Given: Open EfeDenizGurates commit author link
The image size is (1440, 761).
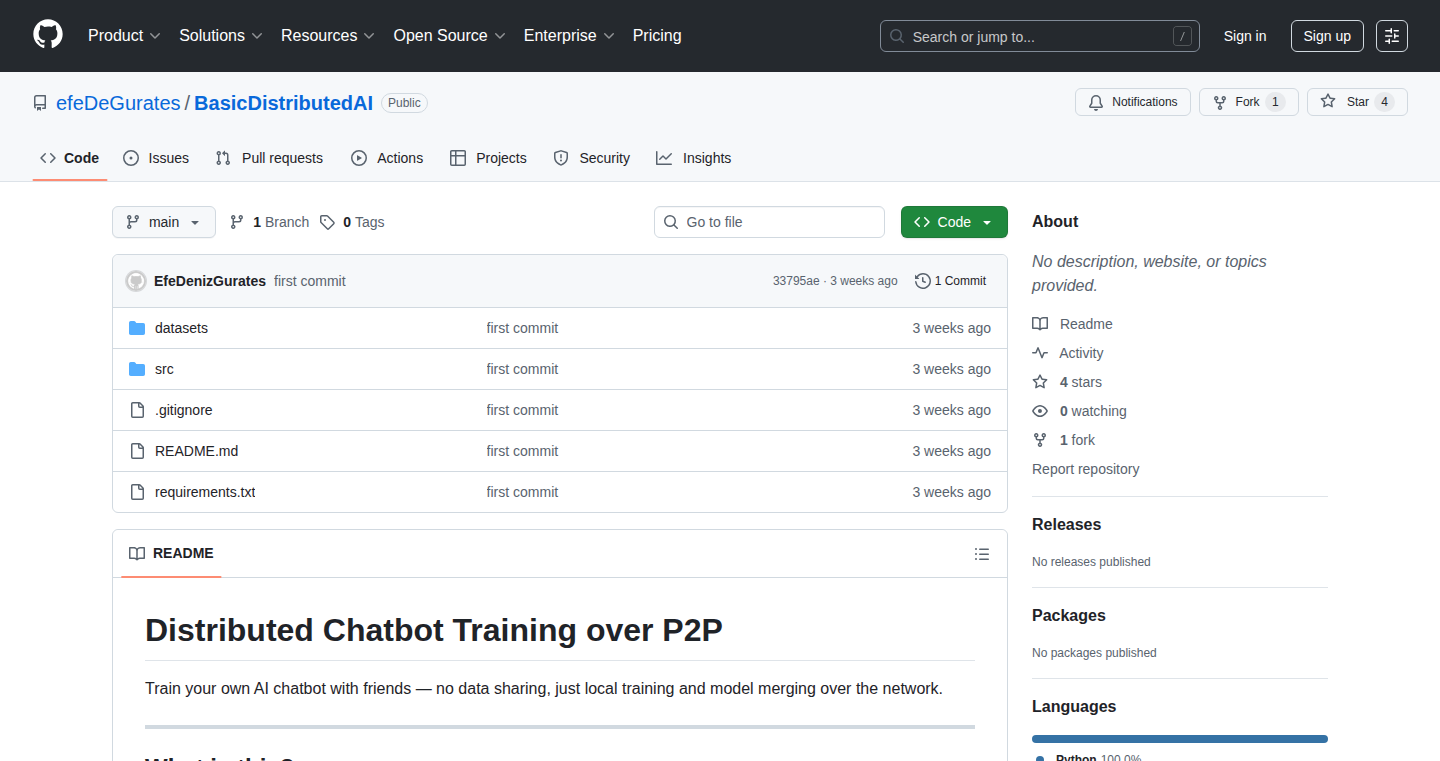Looking at the screenshot, I should (x=210, y=281).
